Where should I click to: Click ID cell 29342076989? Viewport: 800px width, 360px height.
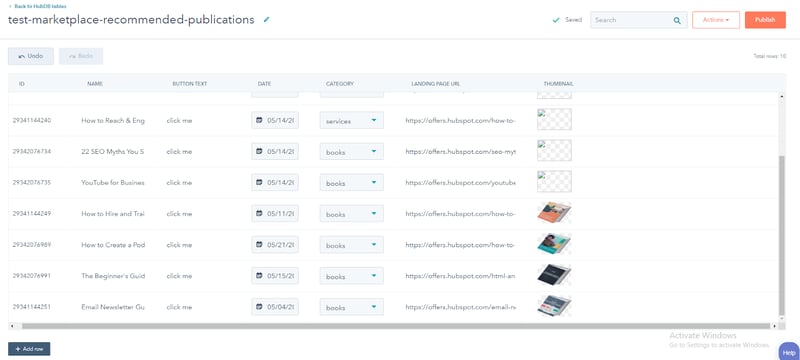32,245
